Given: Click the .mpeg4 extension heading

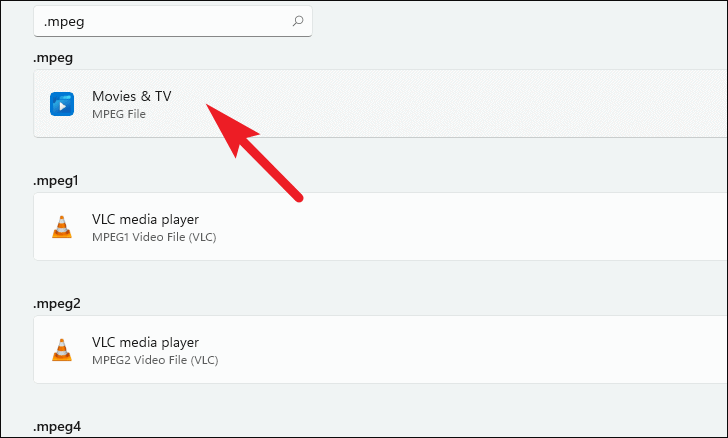Looking at the screenshot, I should pyautogui.click(x=57, y=426).
